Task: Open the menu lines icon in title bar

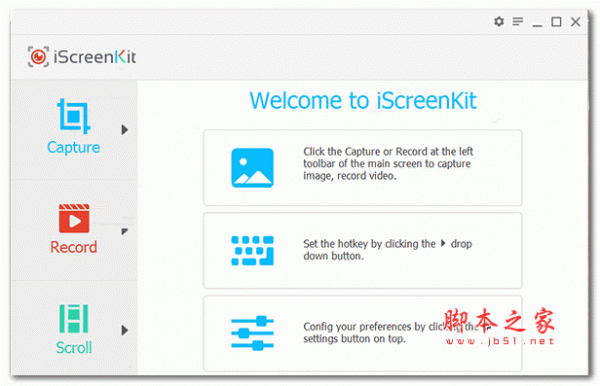Action: tap(518, 21)
